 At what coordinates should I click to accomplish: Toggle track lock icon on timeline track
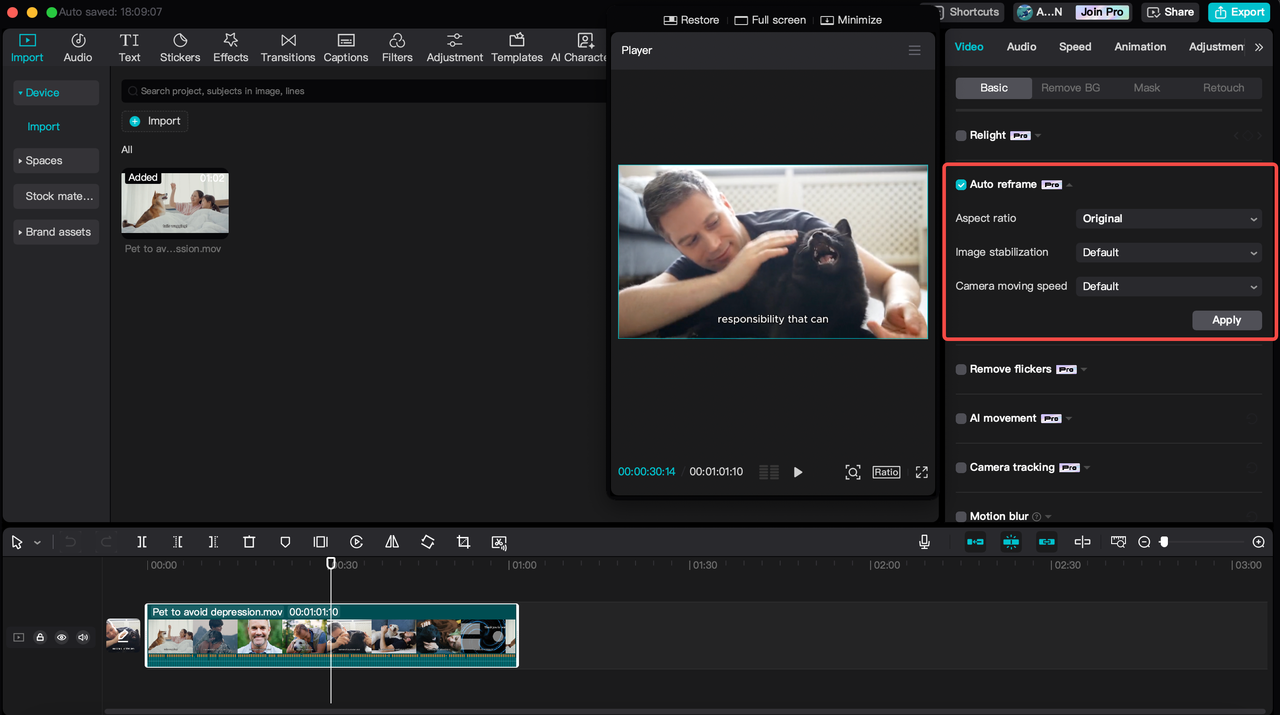(40, 637)
